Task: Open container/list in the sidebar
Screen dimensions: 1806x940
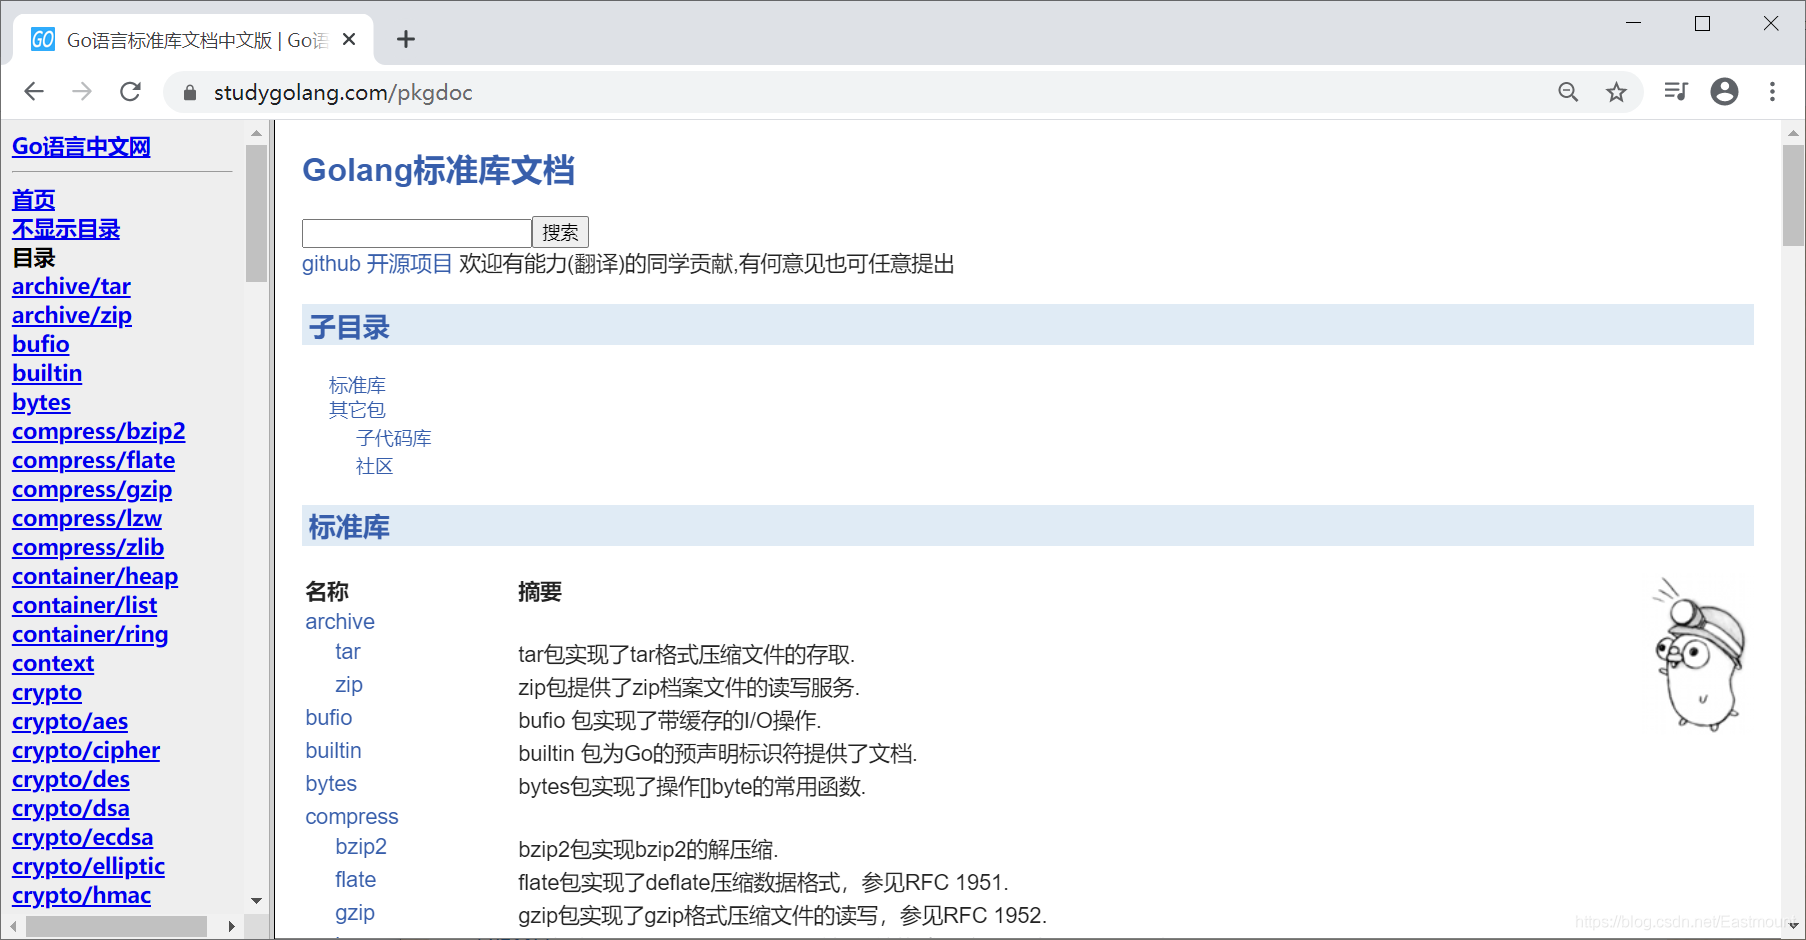Action: click(x=84, y=606)
